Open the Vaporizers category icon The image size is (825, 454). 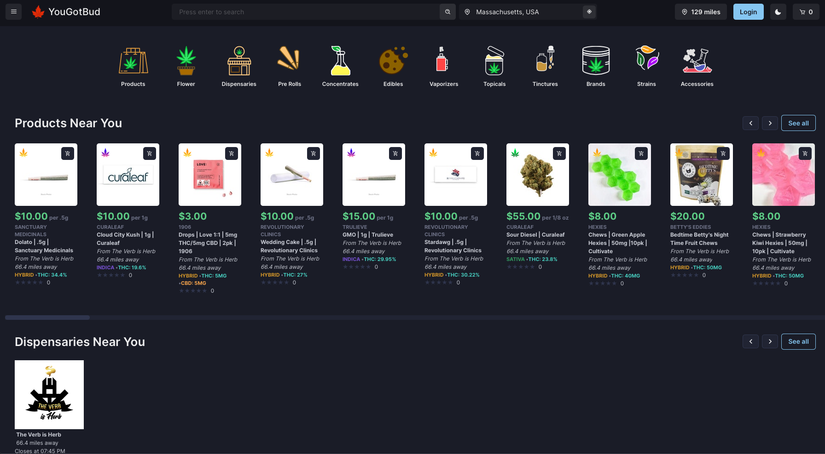tap(443, 62)
